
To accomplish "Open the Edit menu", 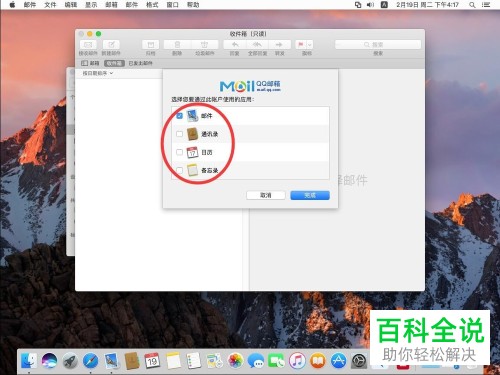I will pyautogui.click(x=71, y=5).
